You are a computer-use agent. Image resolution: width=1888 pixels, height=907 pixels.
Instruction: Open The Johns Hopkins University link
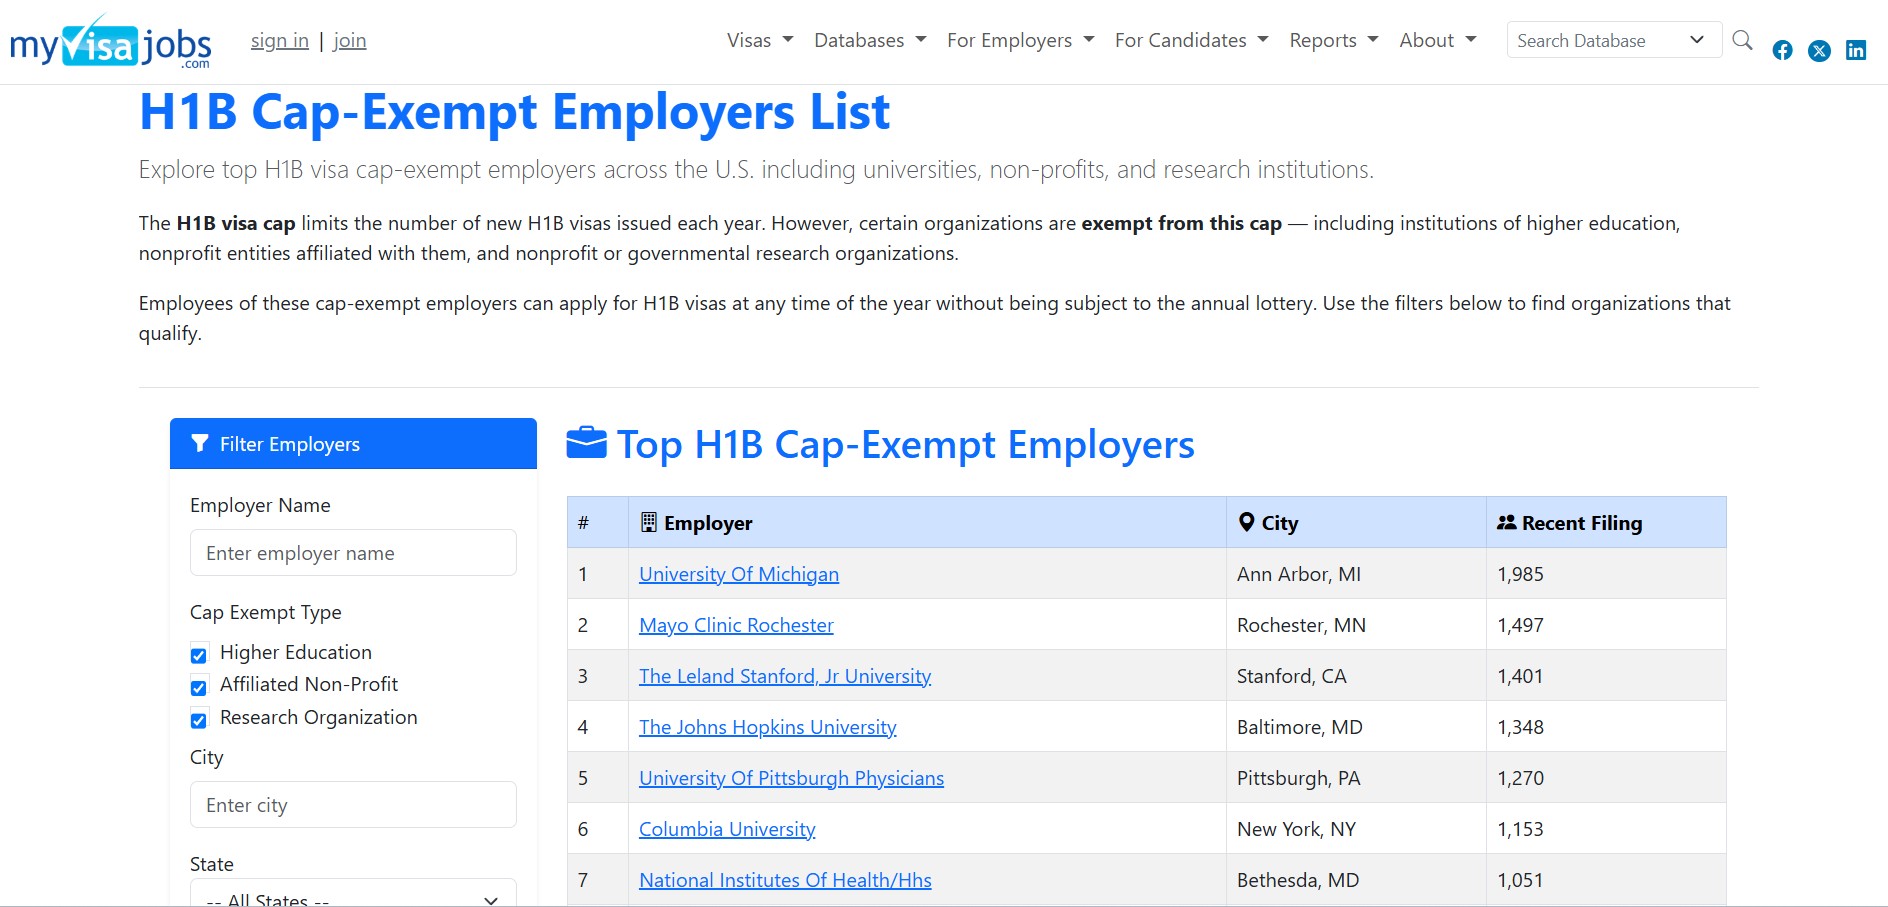click(x=768, y=727)
